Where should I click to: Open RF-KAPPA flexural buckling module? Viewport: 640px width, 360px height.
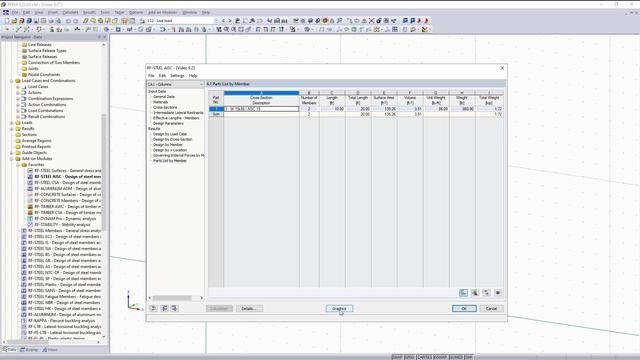point(61,321)
